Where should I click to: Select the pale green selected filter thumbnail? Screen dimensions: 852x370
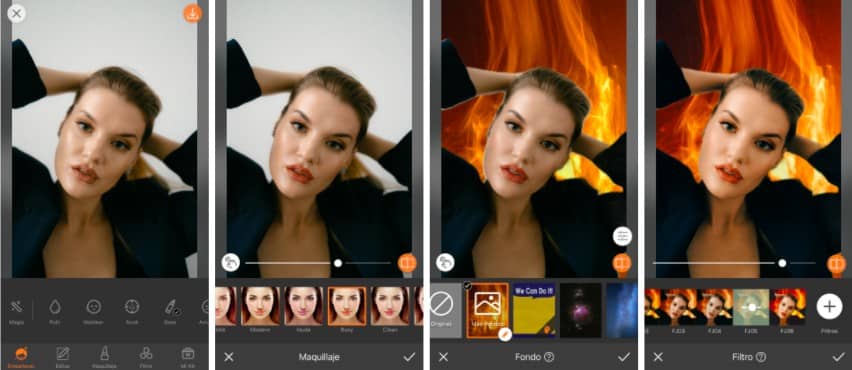751,307
